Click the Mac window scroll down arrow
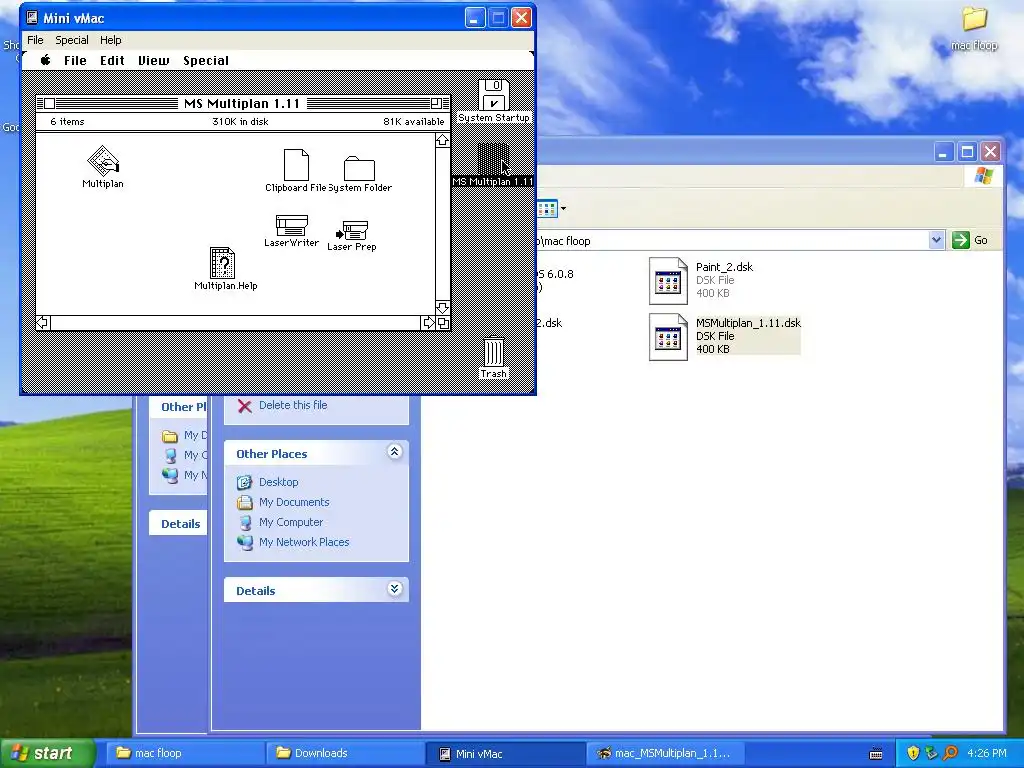Screen dimensions: 1024x768 (x=443, y=308)
